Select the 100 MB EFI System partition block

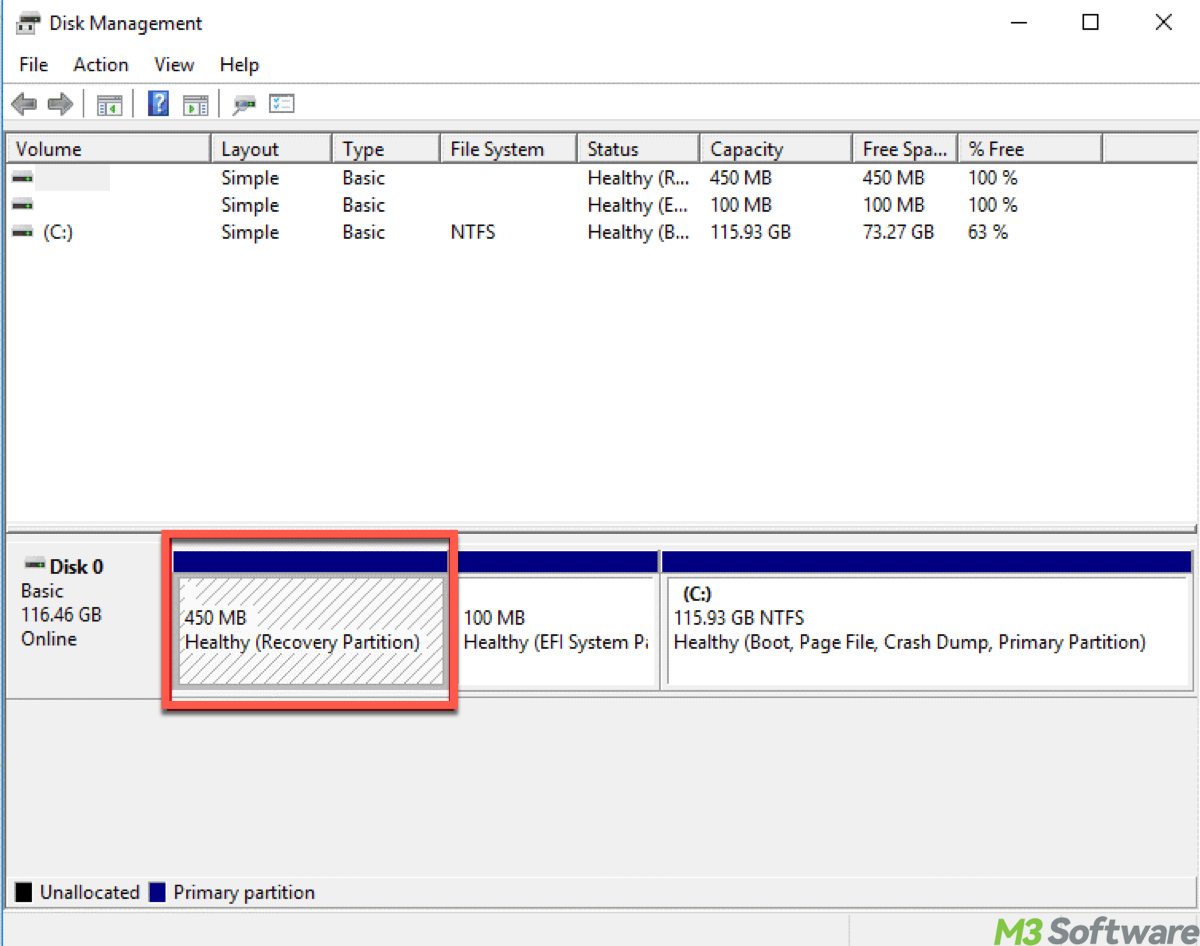pyautogui.click(x=555, y=630)
